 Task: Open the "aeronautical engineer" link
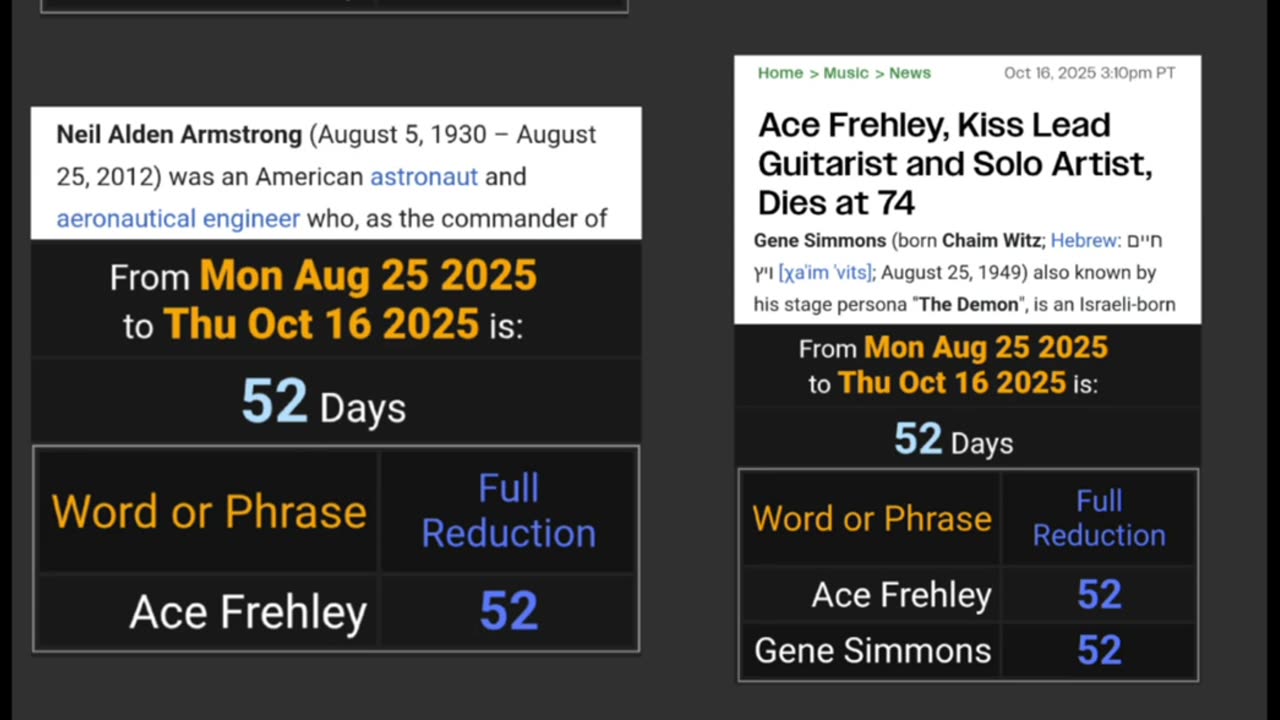point(178,219)
